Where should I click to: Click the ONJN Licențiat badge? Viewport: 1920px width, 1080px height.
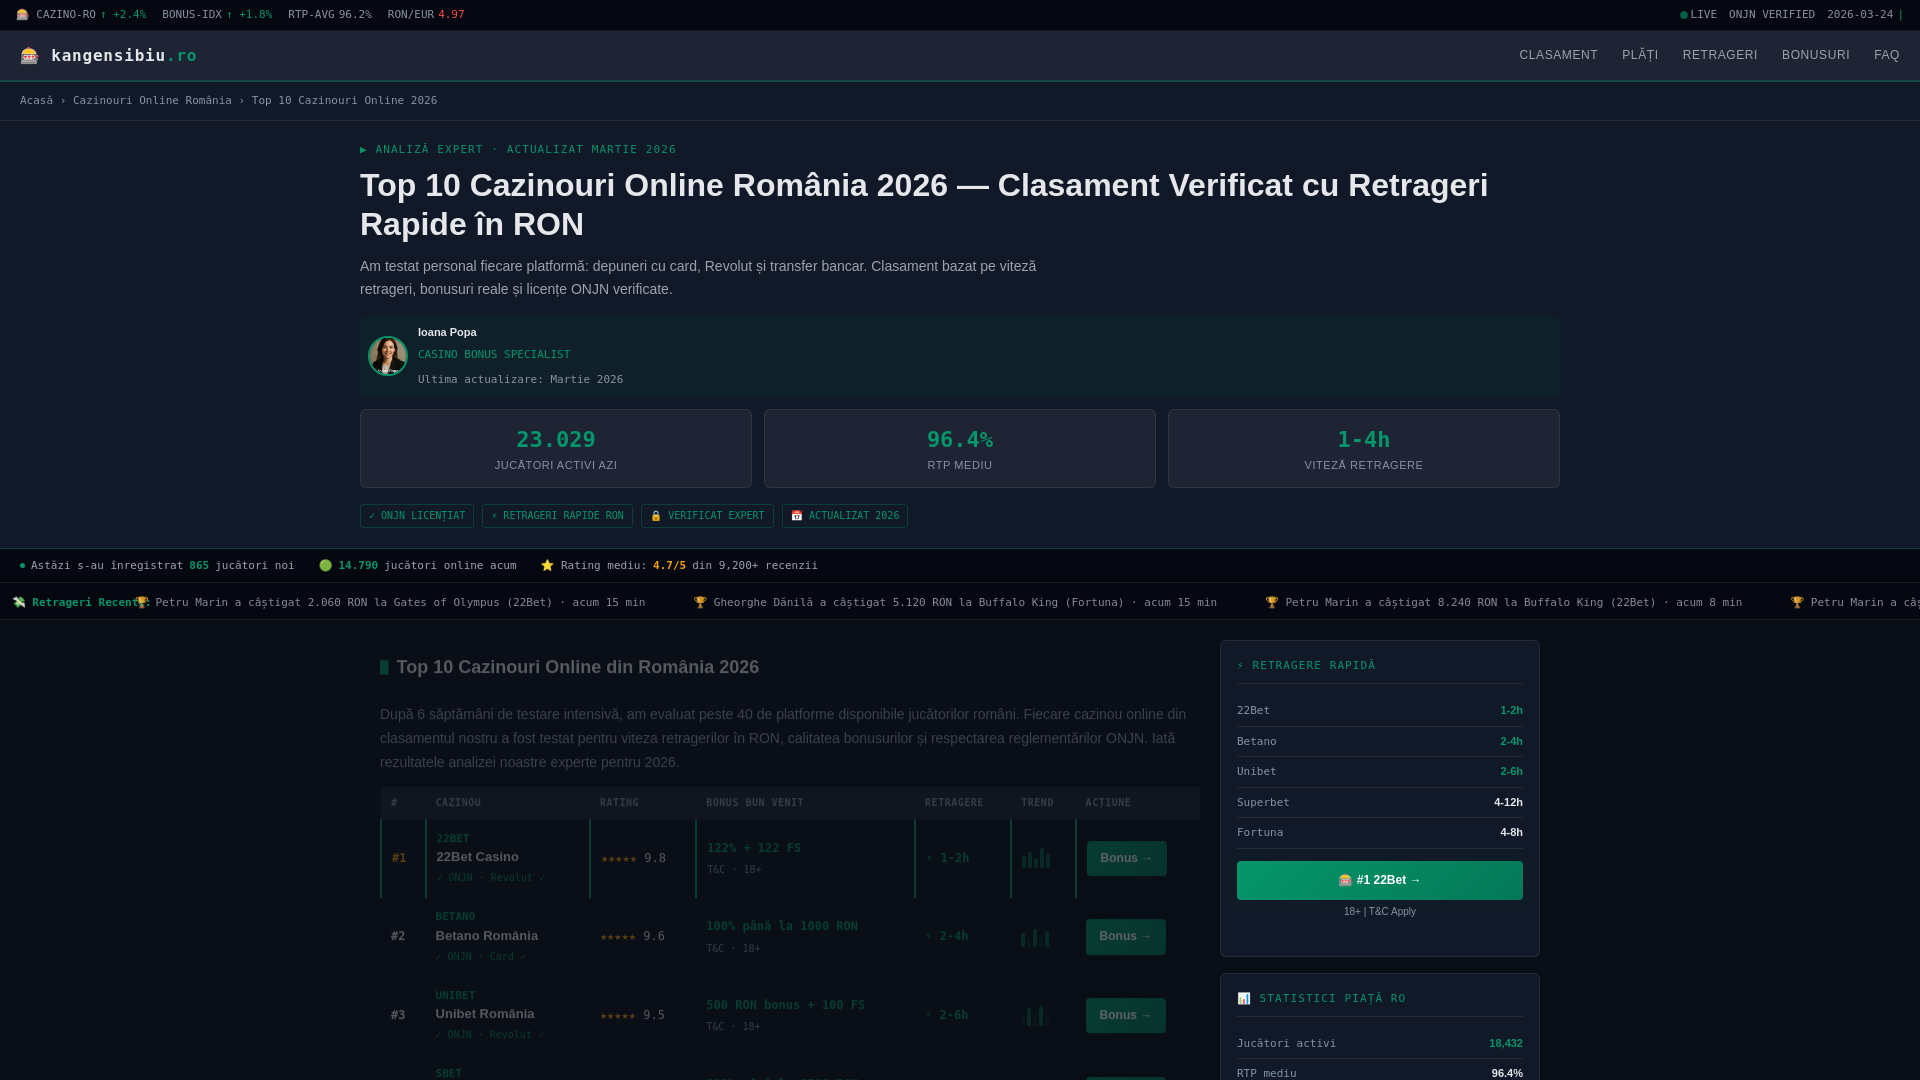point(417,516)
